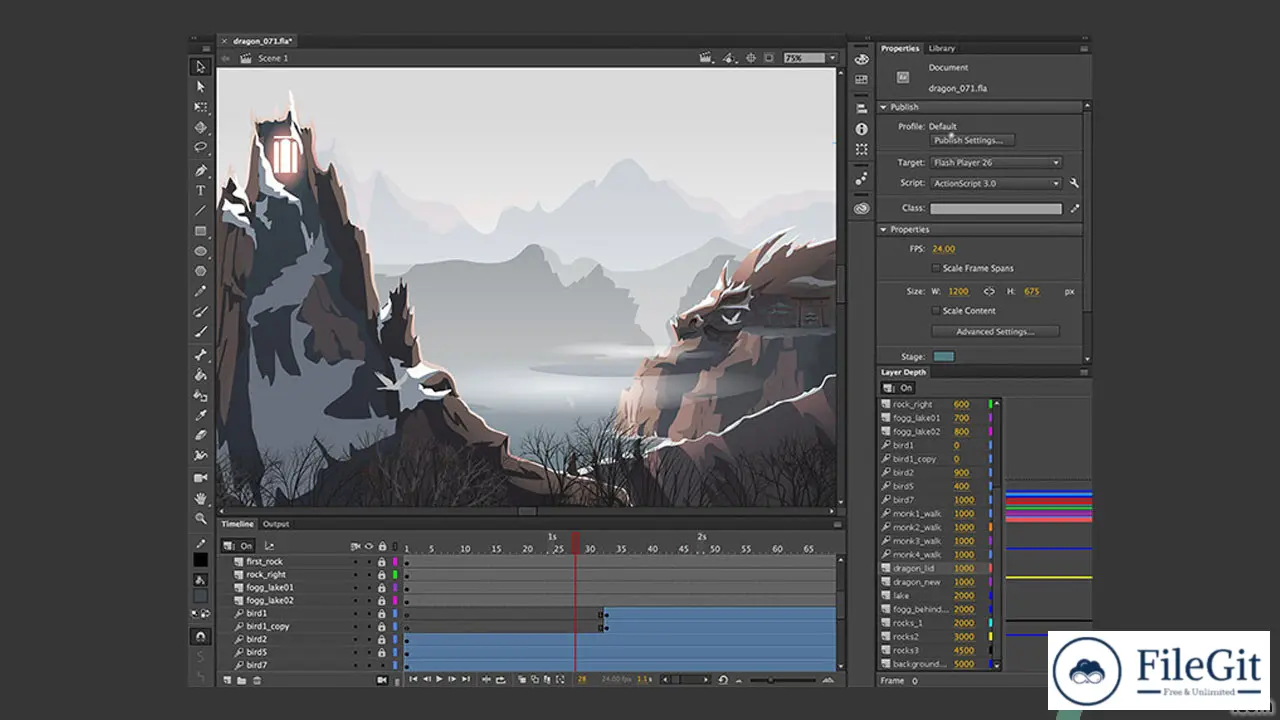Click the Advanced Settings button
The image size is (1280, 720).
pyautogui.click(x=995, y=331)
